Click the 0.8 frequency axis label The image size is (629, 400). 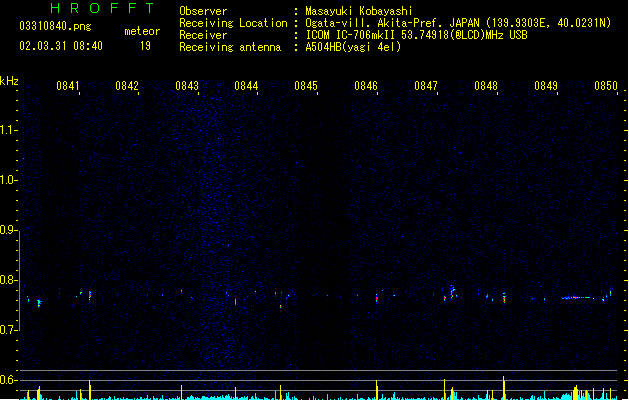tap(8, 280)
